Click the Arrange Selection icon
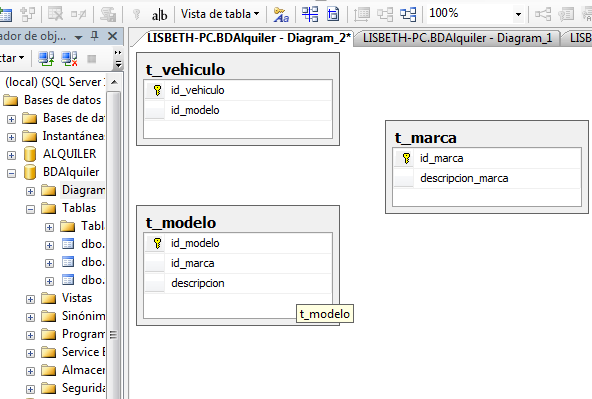 [x=385, y=14]
